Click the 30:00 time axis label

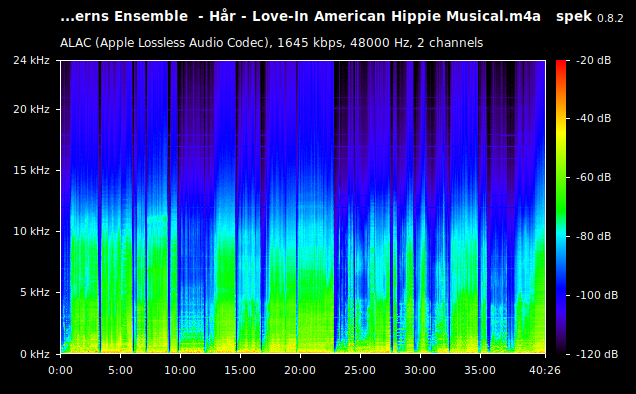click(420, 370)
